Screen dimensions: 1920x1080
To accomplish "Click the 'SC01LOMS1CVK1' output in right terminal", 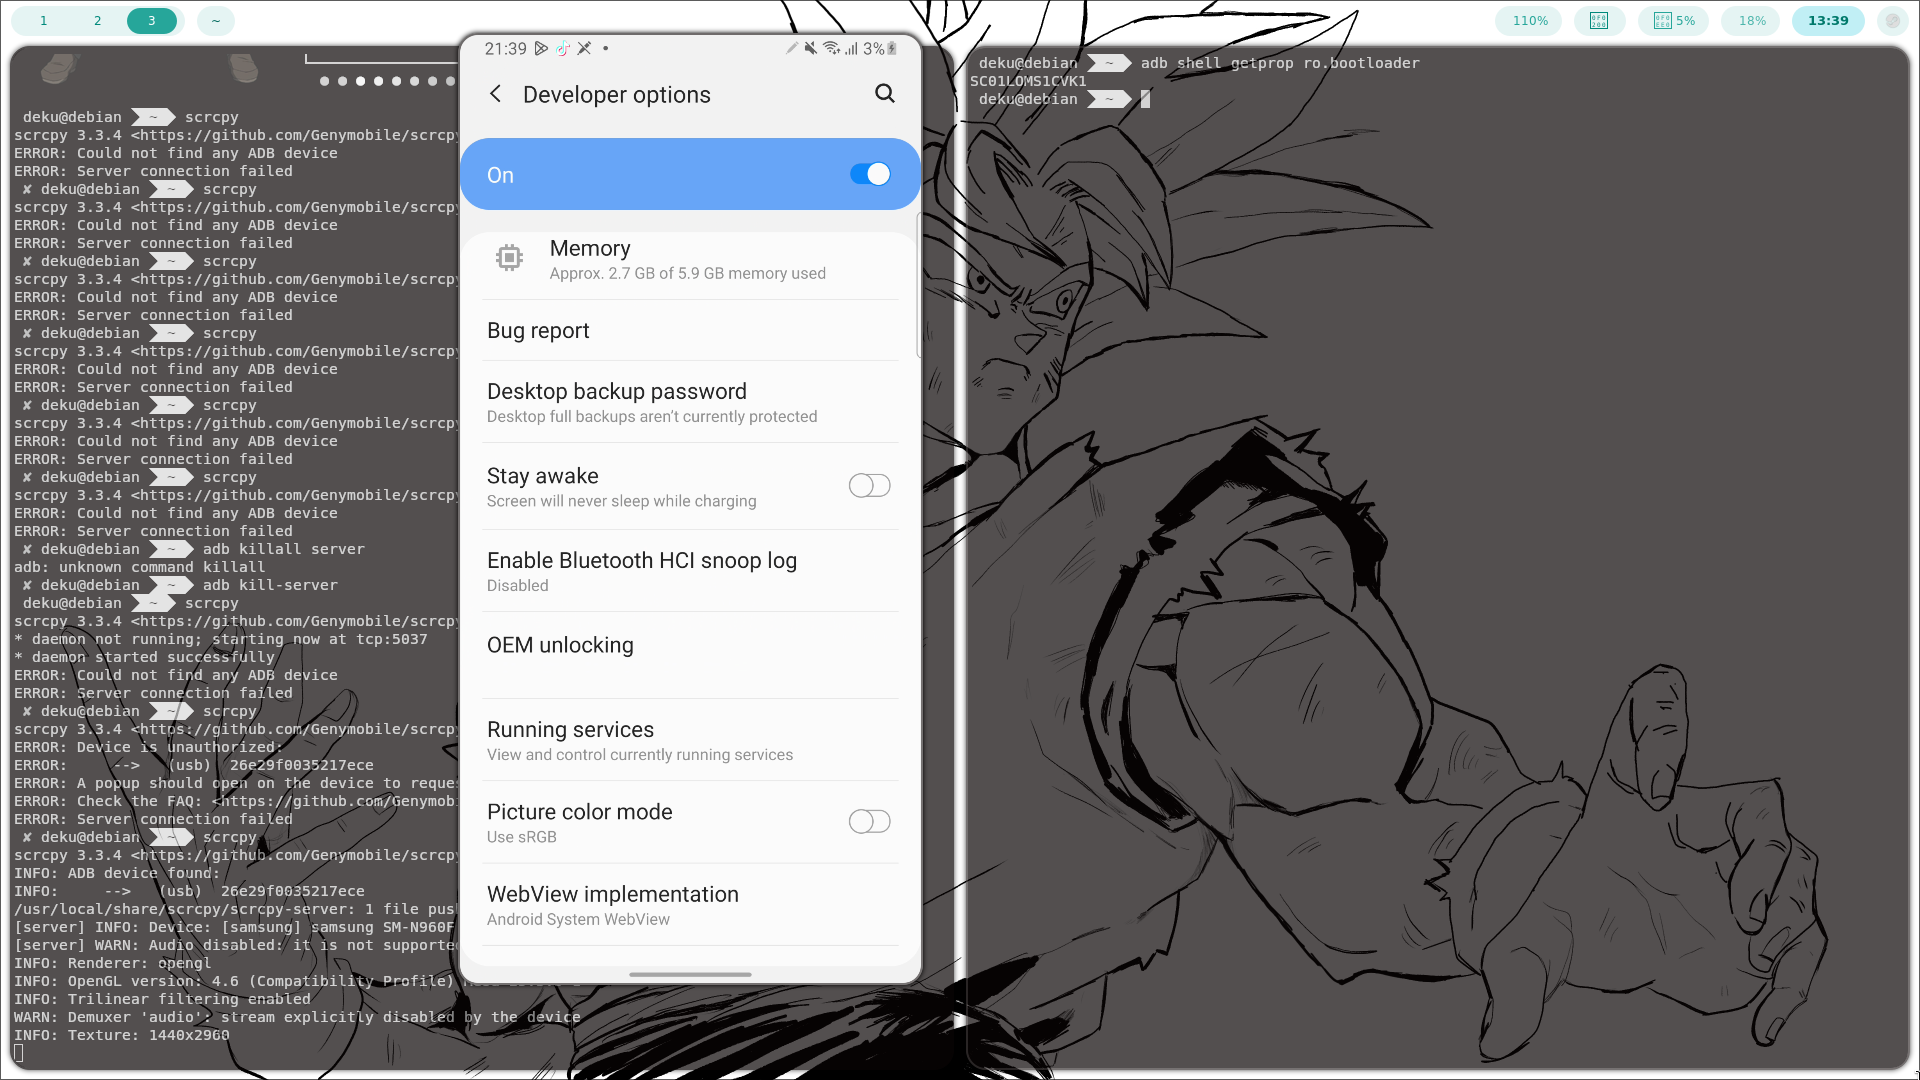I will point(1028,81).
